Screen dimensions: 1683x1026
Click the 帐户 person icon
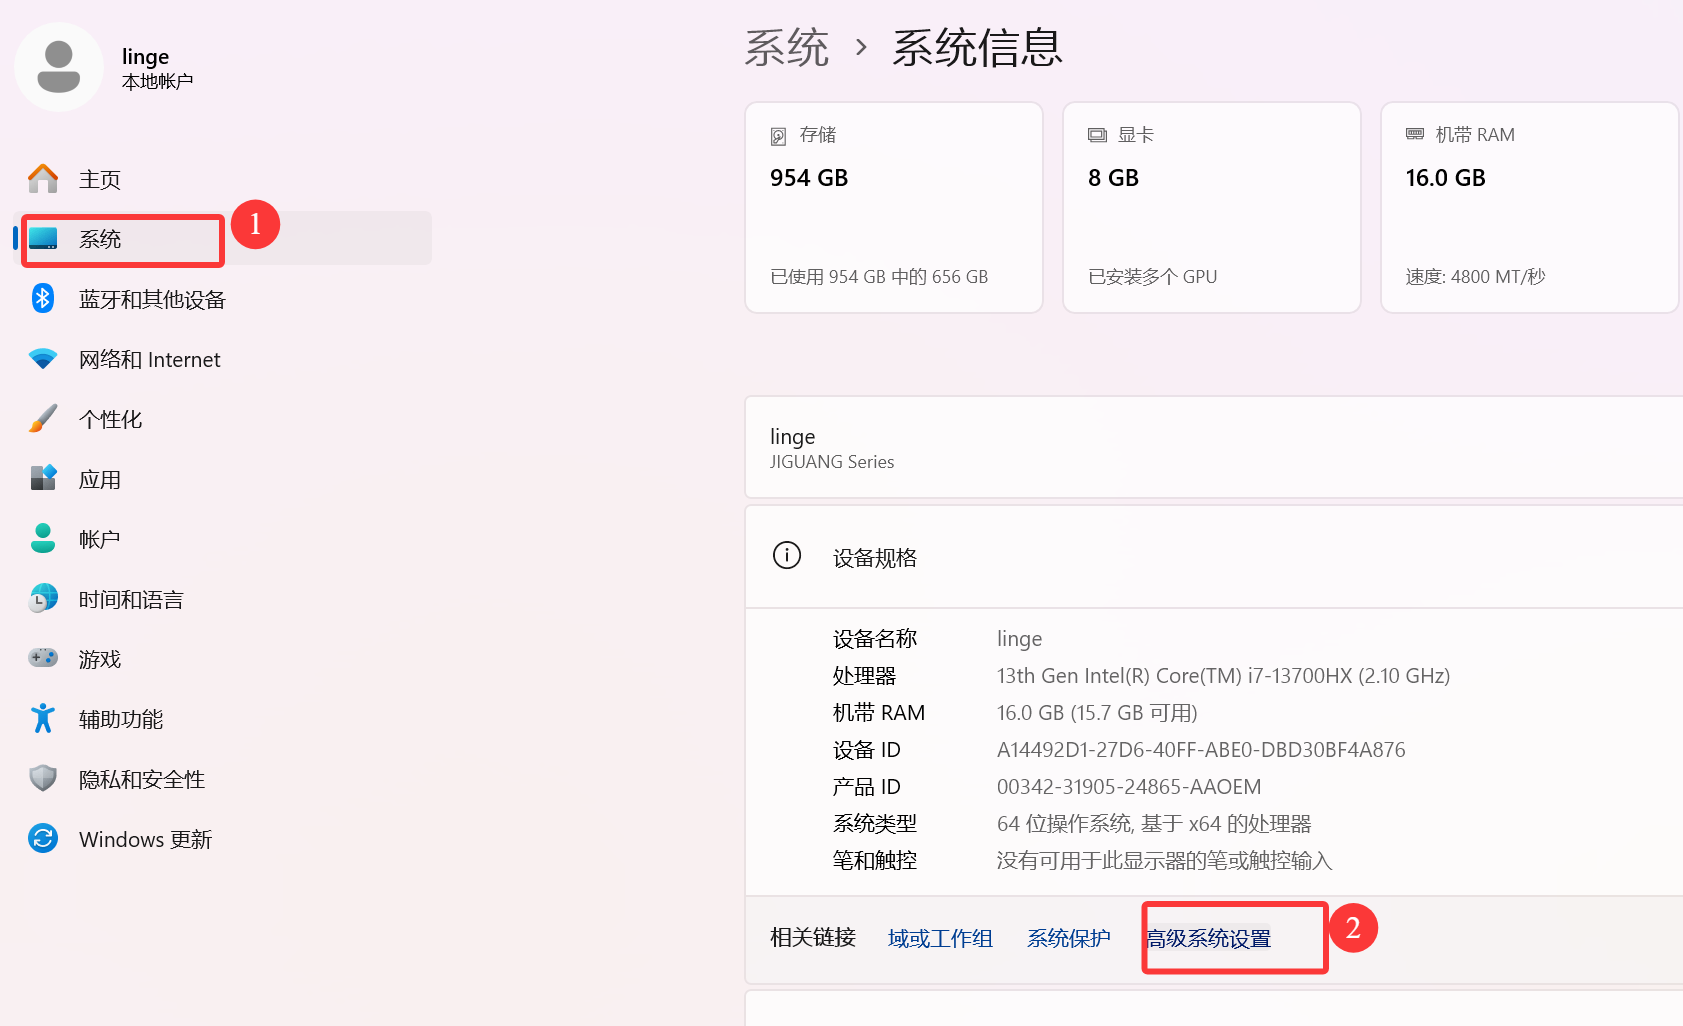coord(43,538)
